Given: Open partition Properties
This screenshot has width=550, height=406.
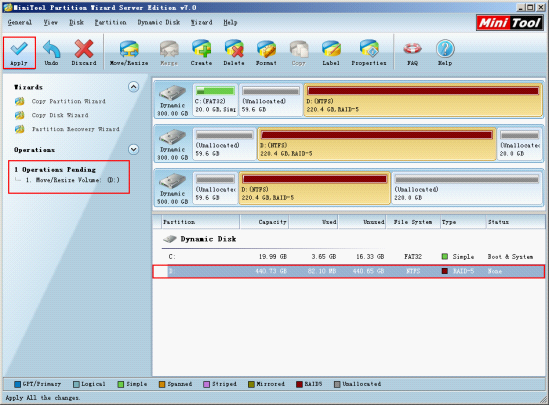Looking at the screenshot, I should coord(369,53).
